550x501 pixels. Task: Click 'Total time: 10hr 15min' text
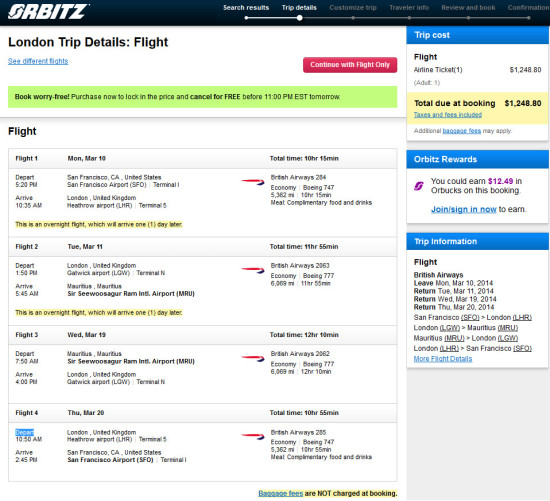click(x=304, y=159)
